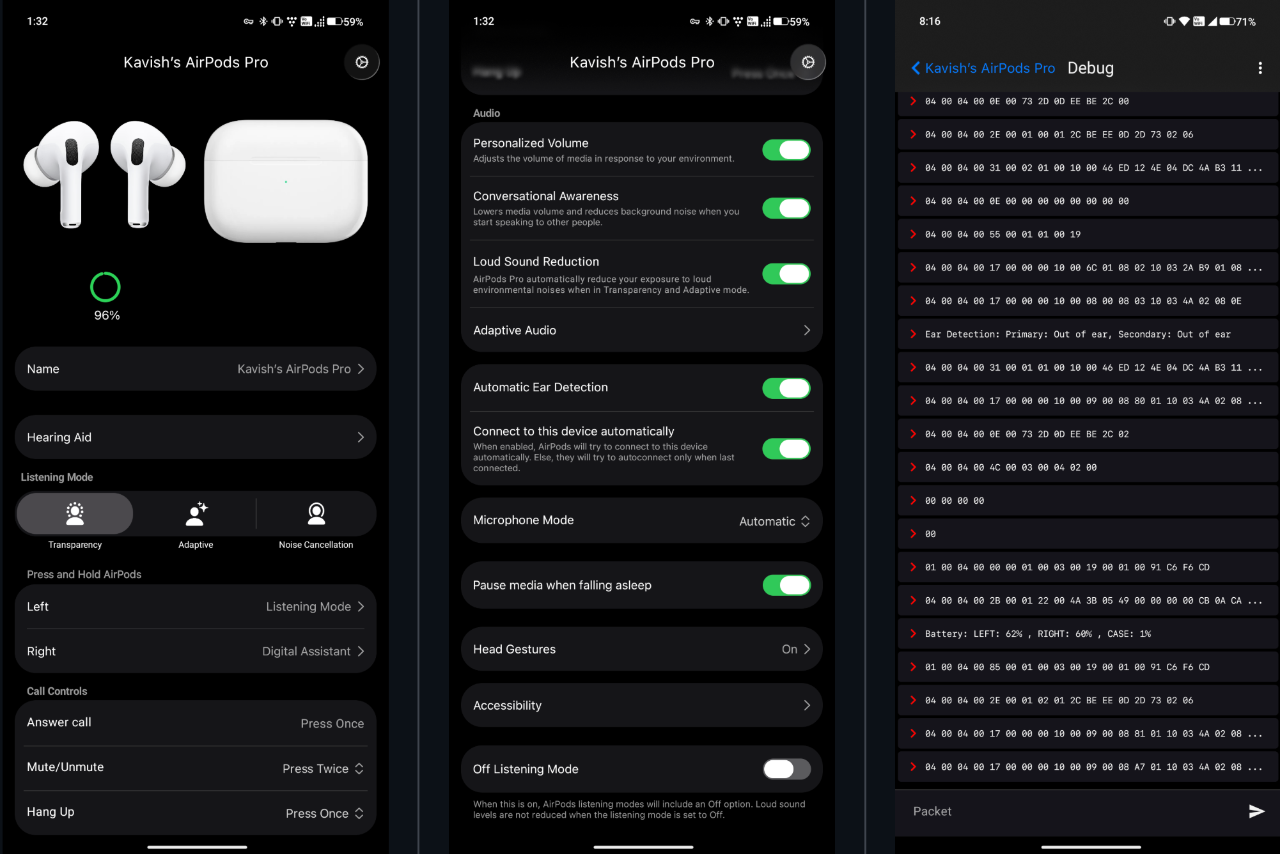The height and width of the screenshot is (854, 1280).
Task: Tap the green battery ring at 96%
Action: pos(105,288)
